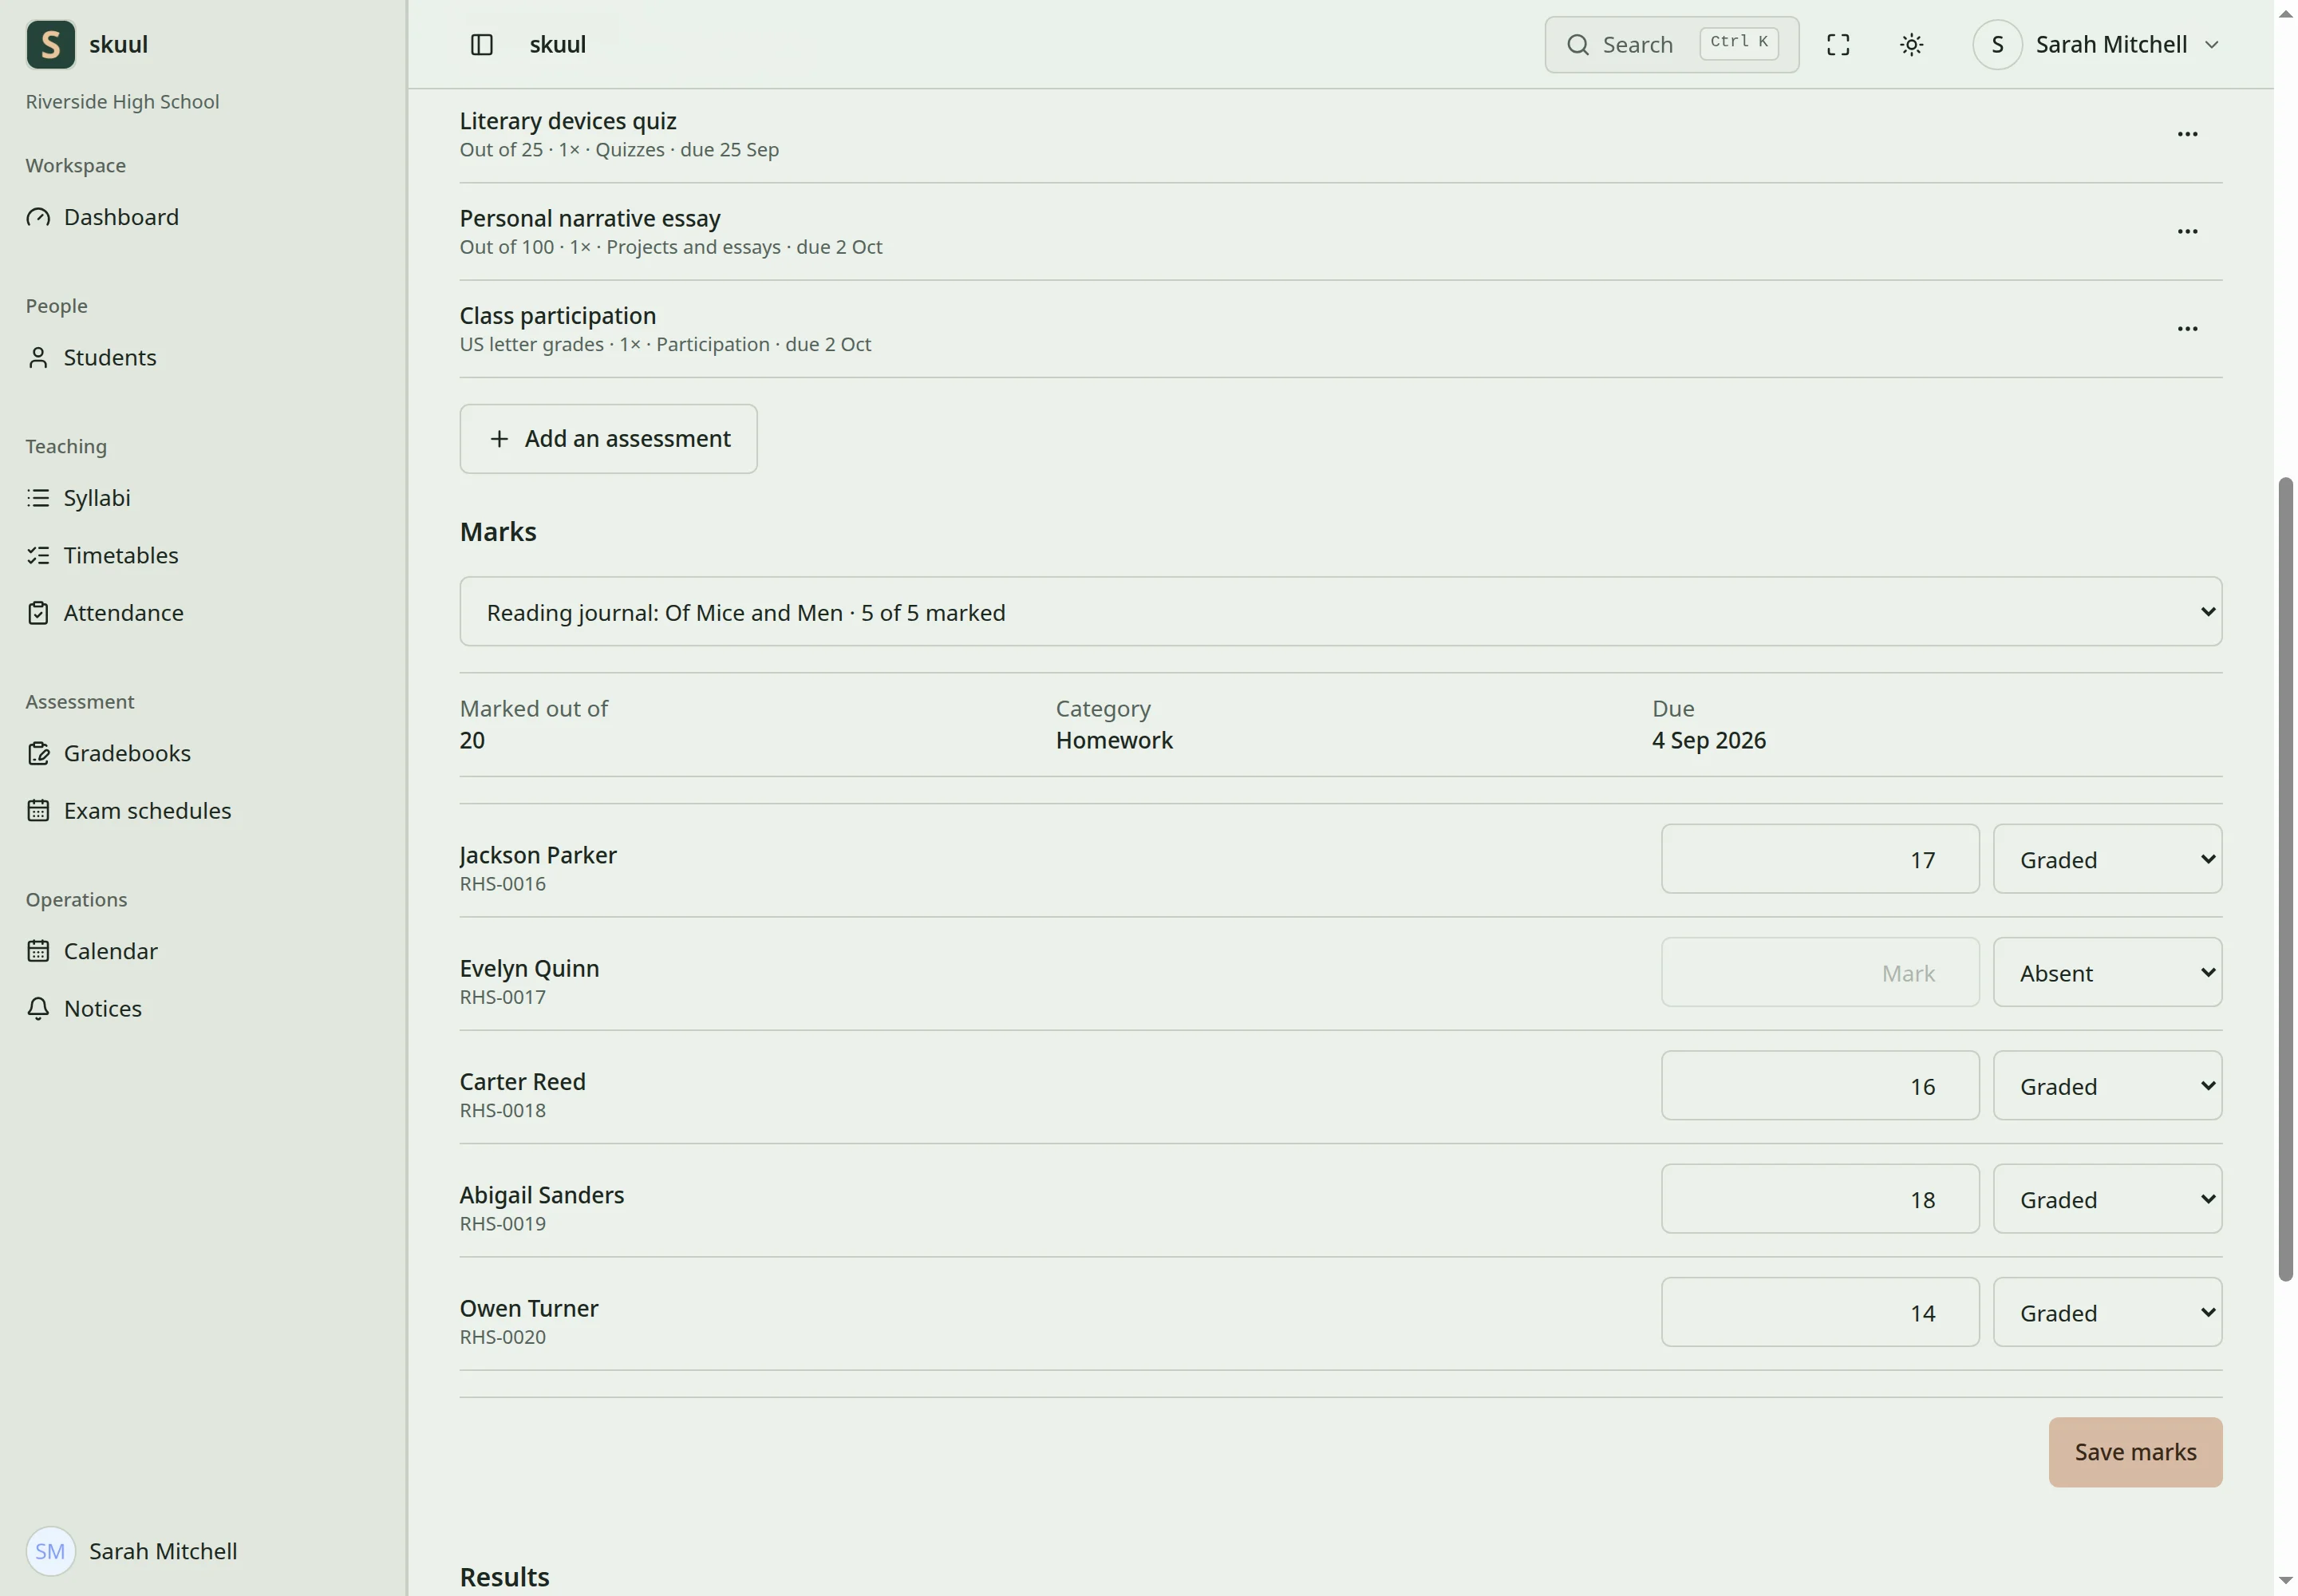This screenshot has width=2298, height=1596.
Task: Click Evelyn Quinn's empty Mark field
Action: (1819, 972)
